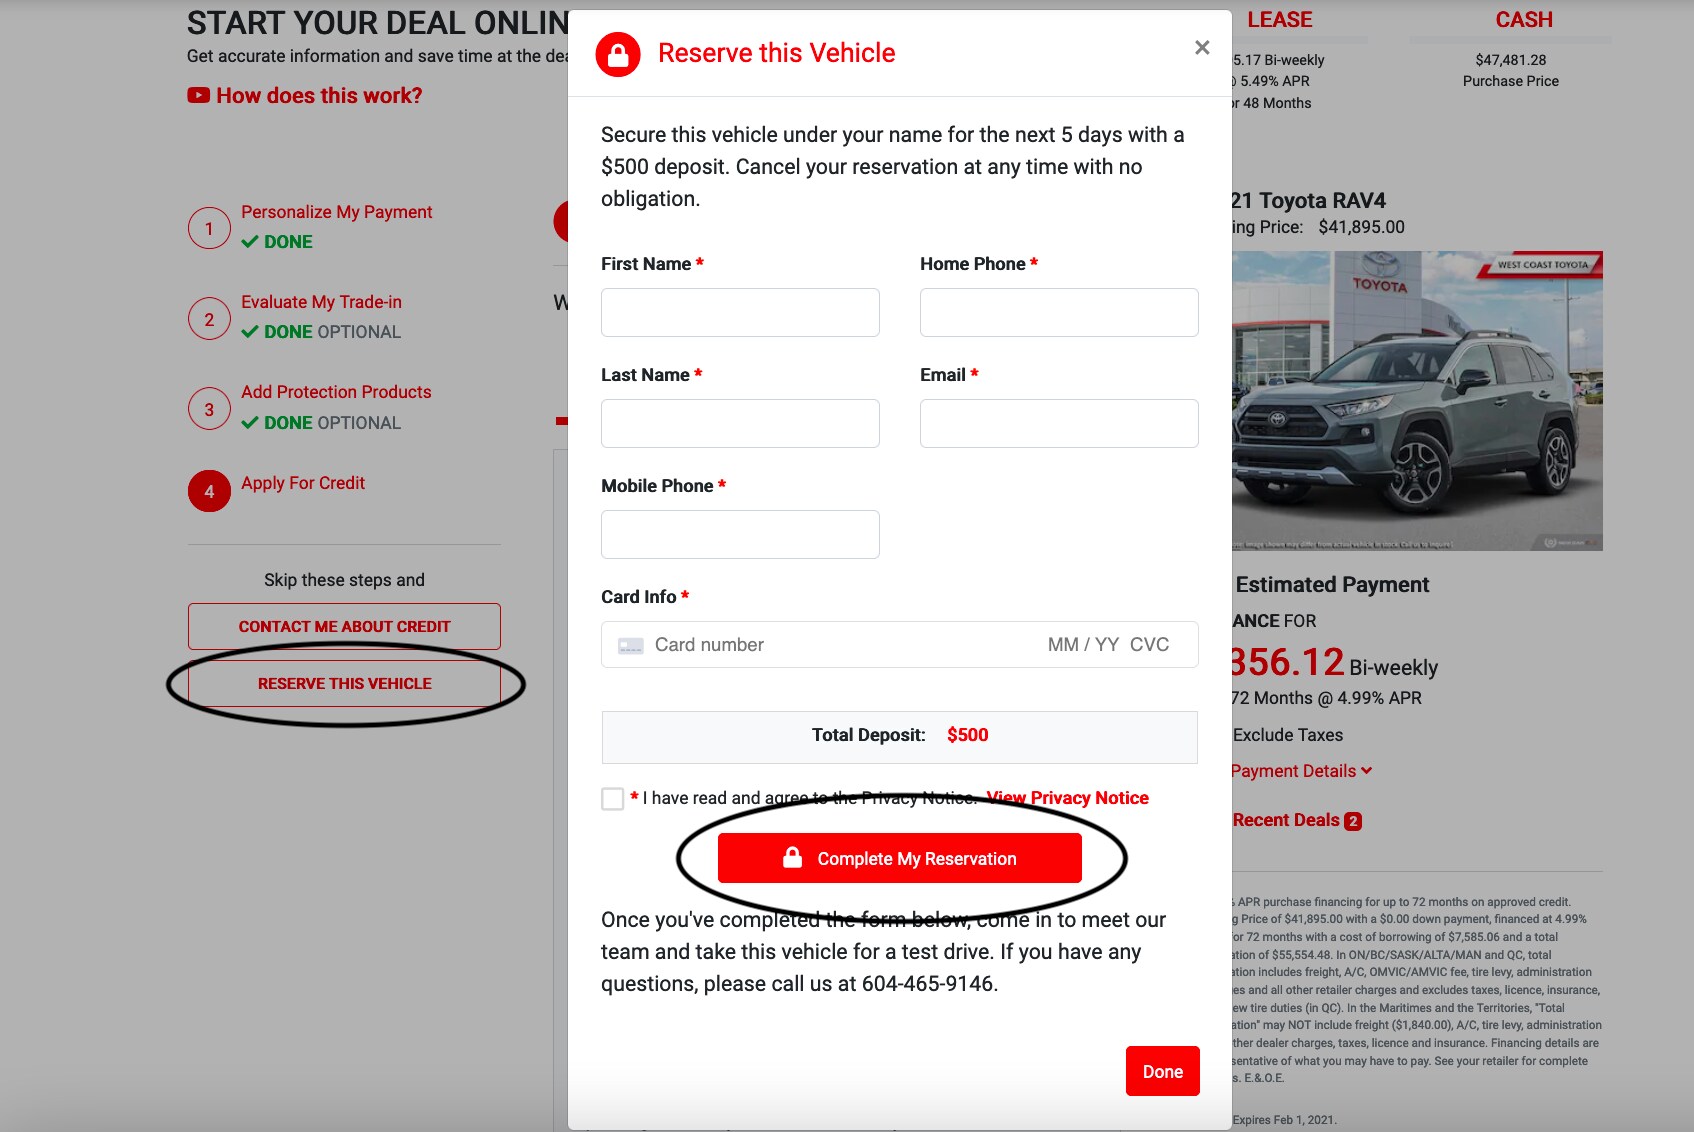
Task: Click the First Name input field
Action: point(740,312)
